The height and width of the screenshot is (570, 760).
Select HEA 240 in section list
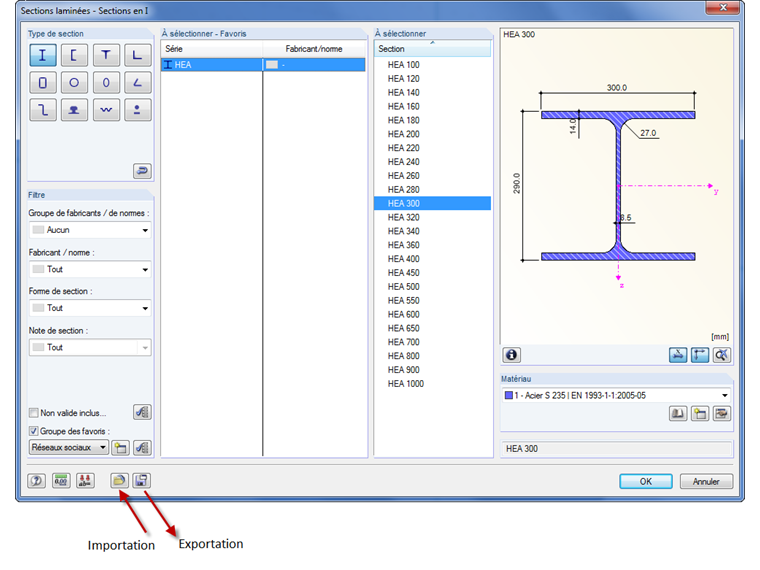pyautogui.click(x=432, y=162)
